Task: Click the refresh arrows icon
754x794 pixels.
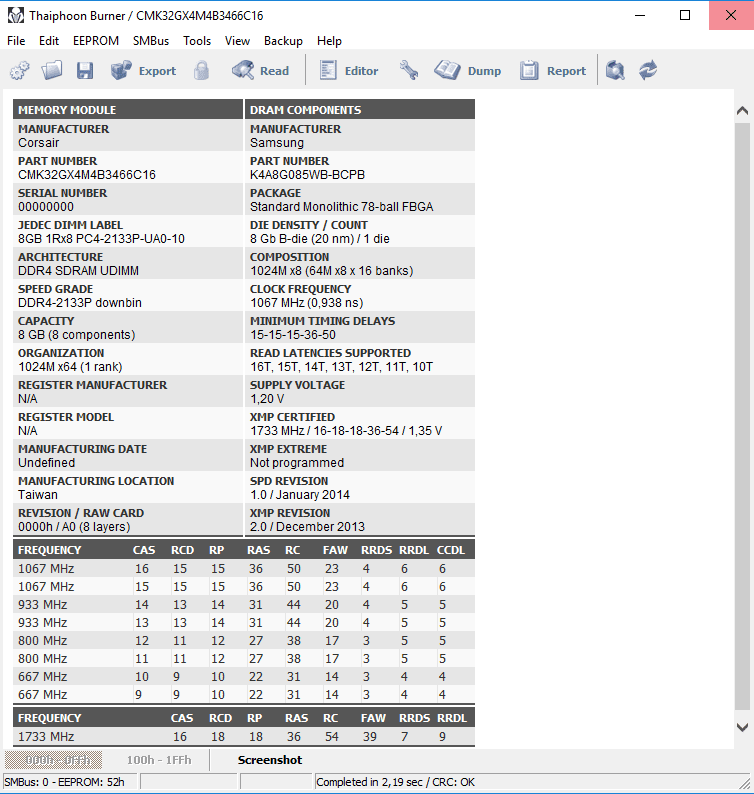Action: coord(648,70)
